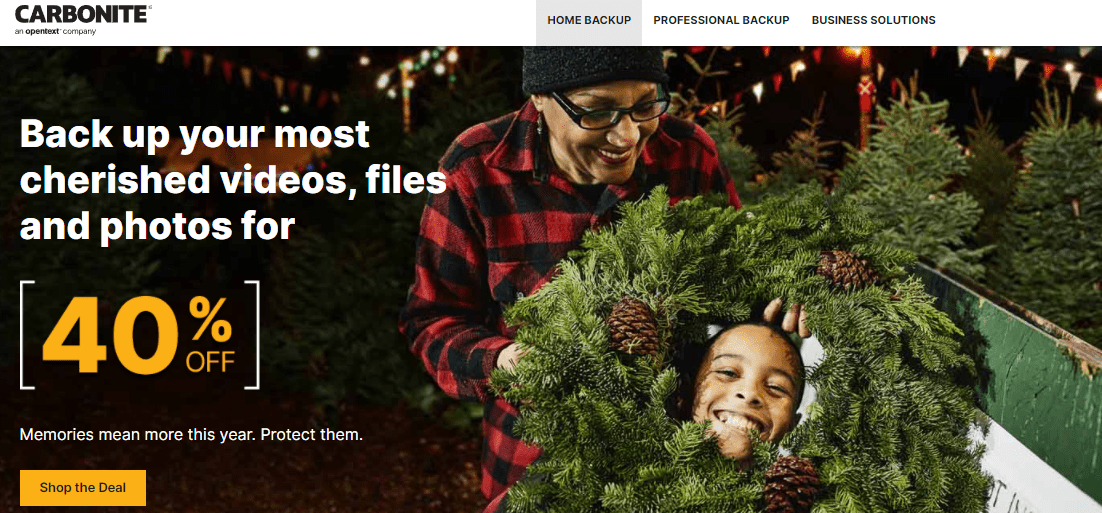Viewport: 1102px width, 513px height.
Task: Click the child's hand atop the wreath
Action: [787, 318]
